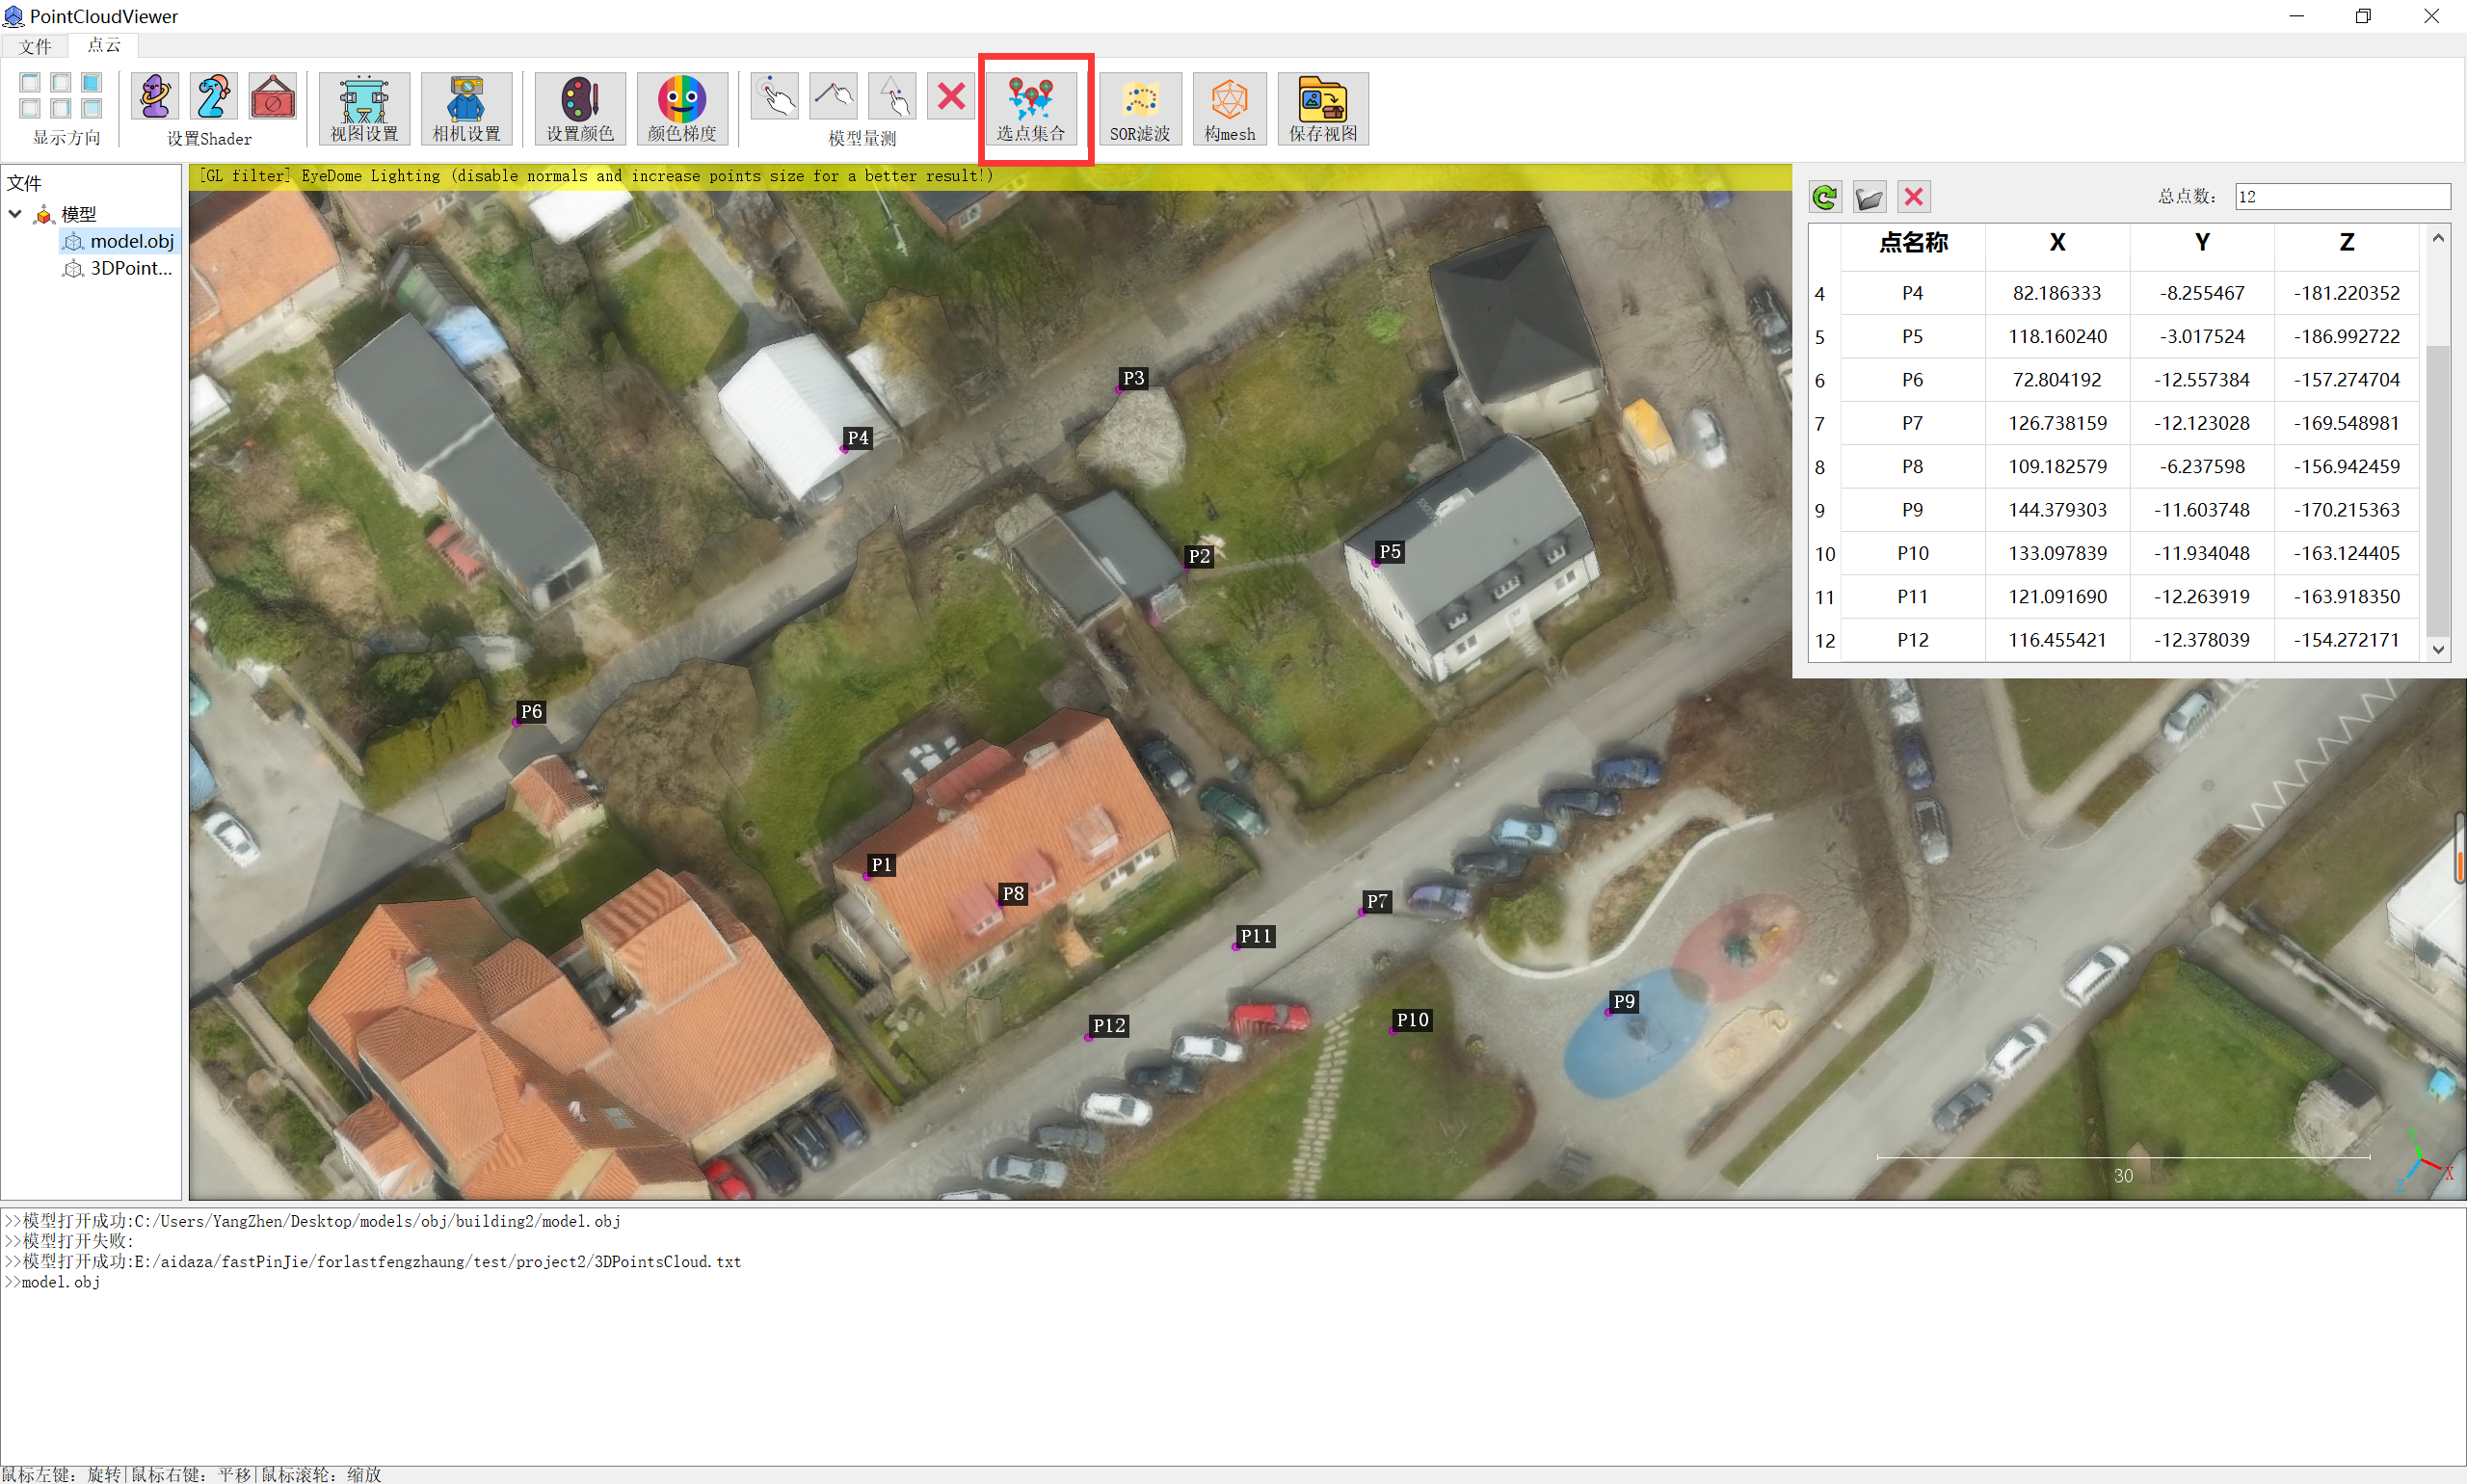Viewport: 2467px width, 1484px height.
Task: Click Y value -6.237598
Action: click(x=2202, y=466)
